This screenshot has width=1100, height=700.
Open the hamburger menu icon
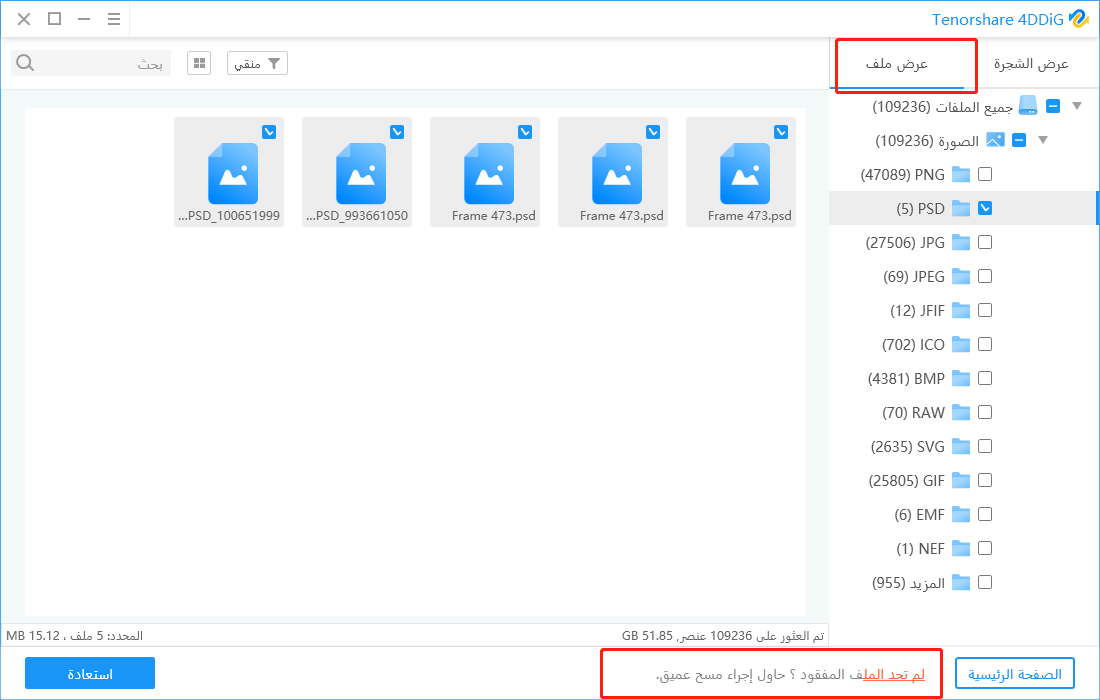tap(114, 19)
